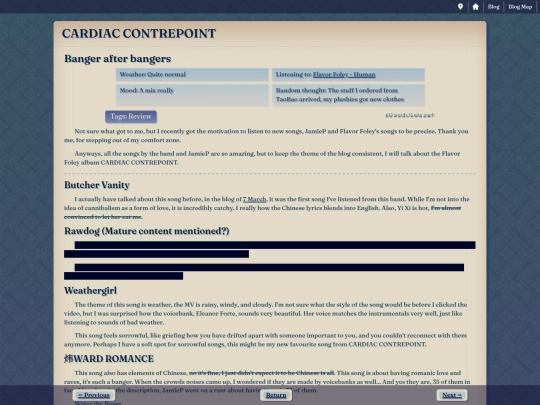Screen dimensions: 540x405
Task: Click the Butcher Vanity heading
Action: tap(97, 185)
